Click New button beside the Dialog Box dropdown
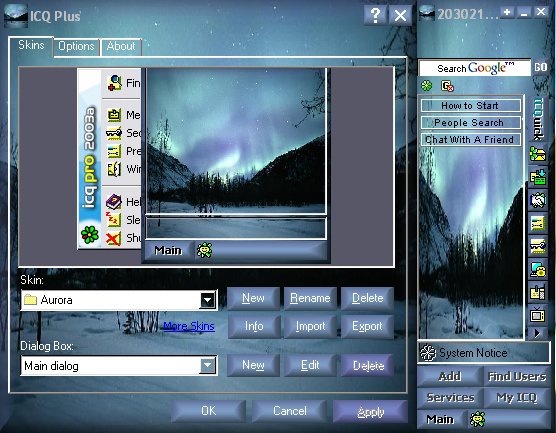Screen dimensions: 556x433 [x=253, y=365]
